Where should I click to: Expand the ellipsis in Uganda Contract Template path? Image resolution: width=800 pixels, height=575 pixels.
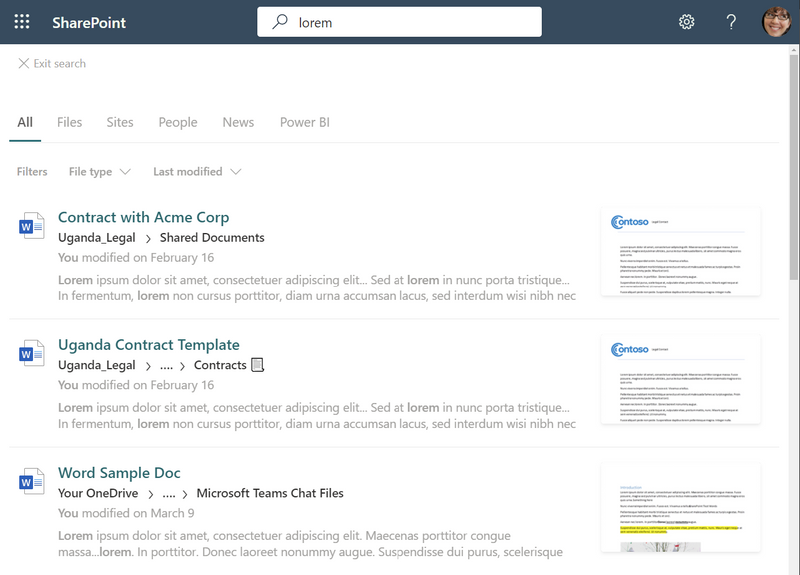tap(166, 365)
